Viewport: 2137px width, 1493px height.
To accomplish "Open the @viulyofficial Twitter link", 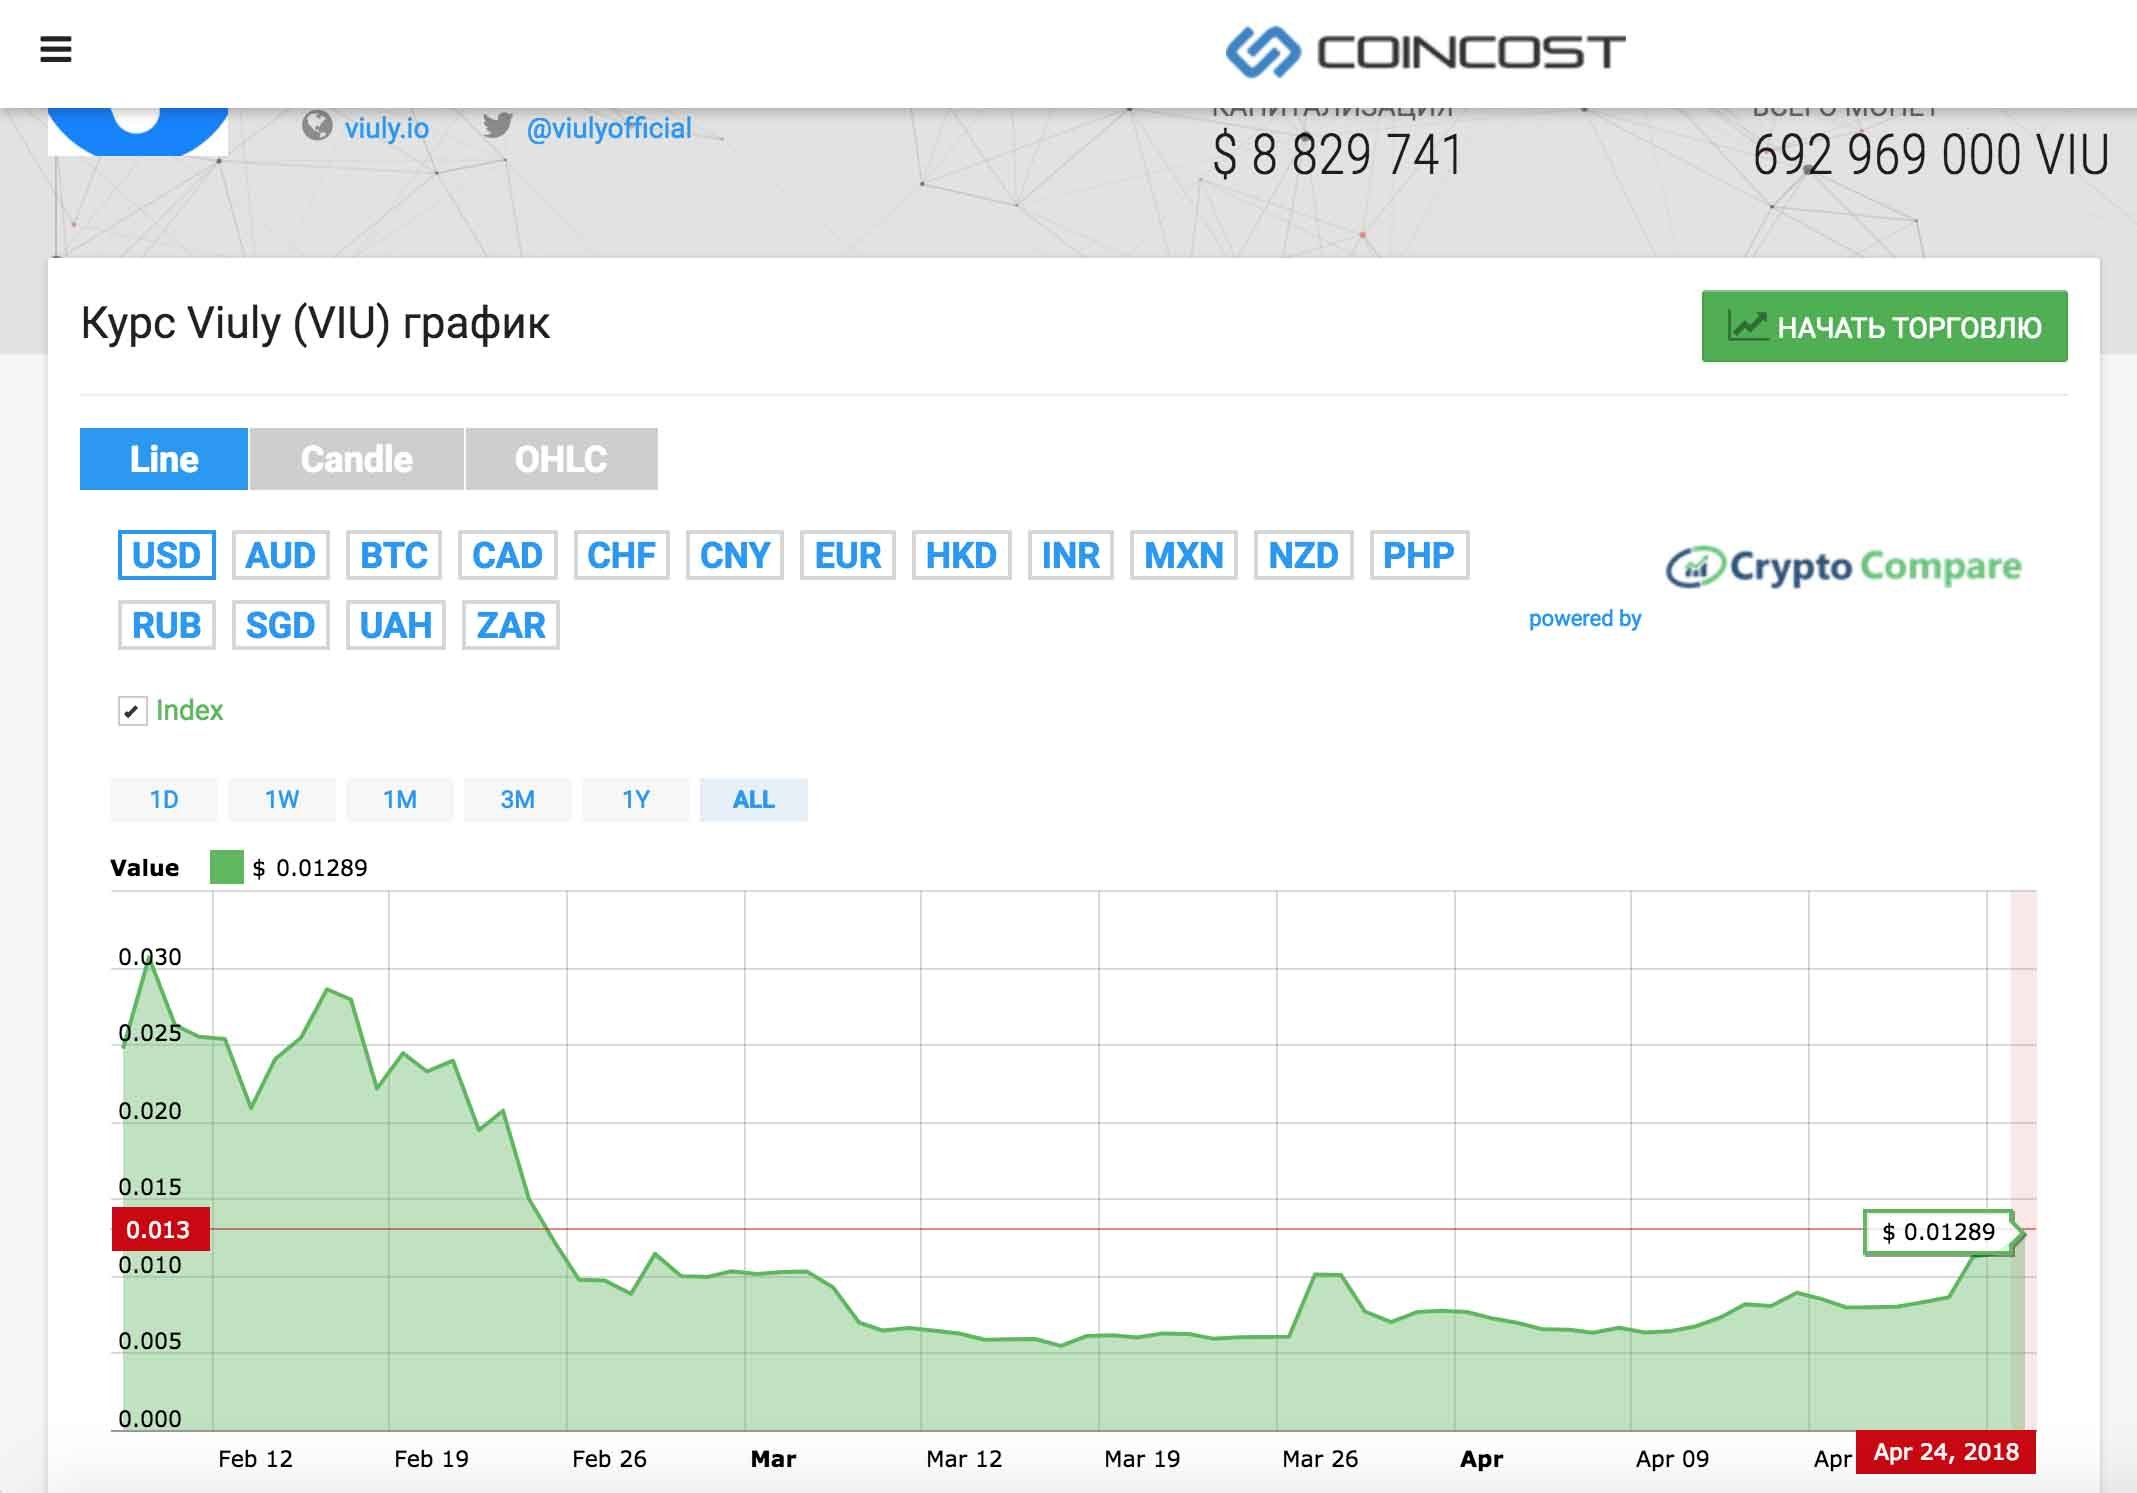I will point(608,128).
